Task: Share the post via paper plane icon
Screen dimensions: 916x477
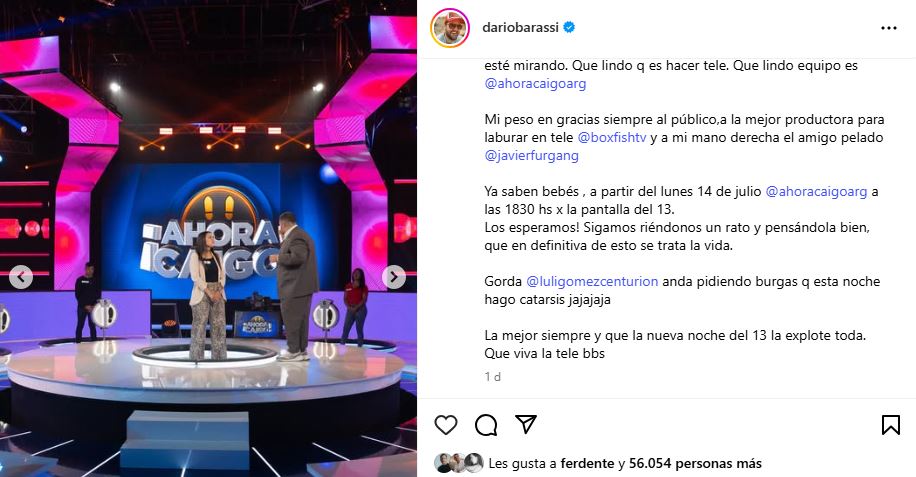Action: 526,424
